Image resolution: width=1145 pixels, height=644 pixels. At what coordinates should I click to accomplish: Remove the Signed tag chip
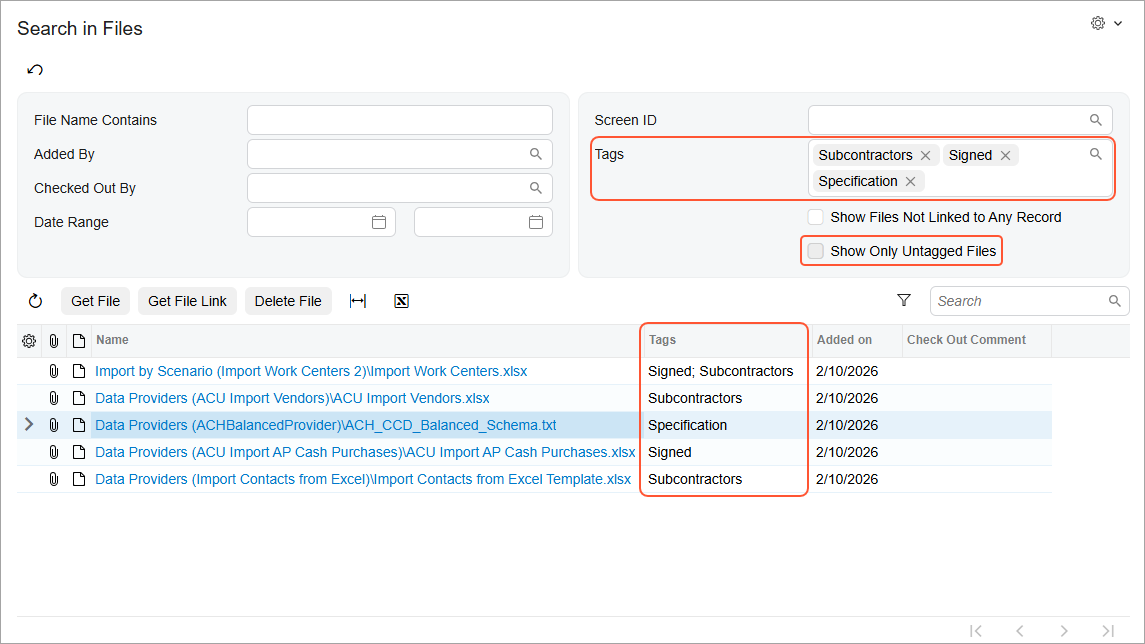[x=1005, y=156]
